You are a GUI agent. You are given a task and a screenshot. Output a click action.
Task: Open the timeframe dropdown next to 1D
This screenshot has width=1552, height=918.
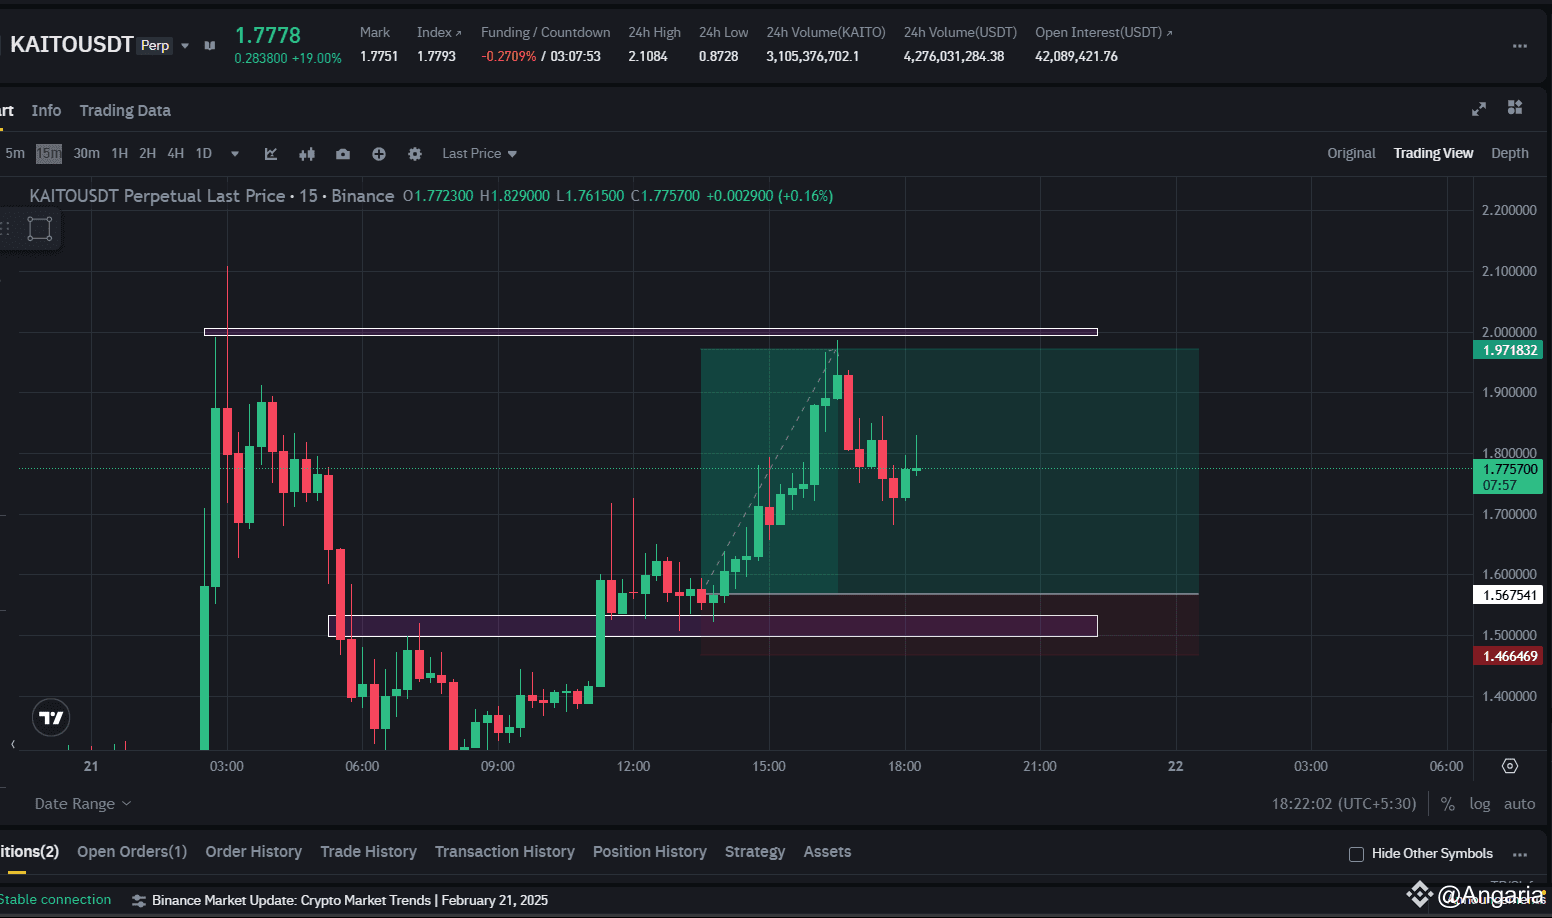coord(234,153)
